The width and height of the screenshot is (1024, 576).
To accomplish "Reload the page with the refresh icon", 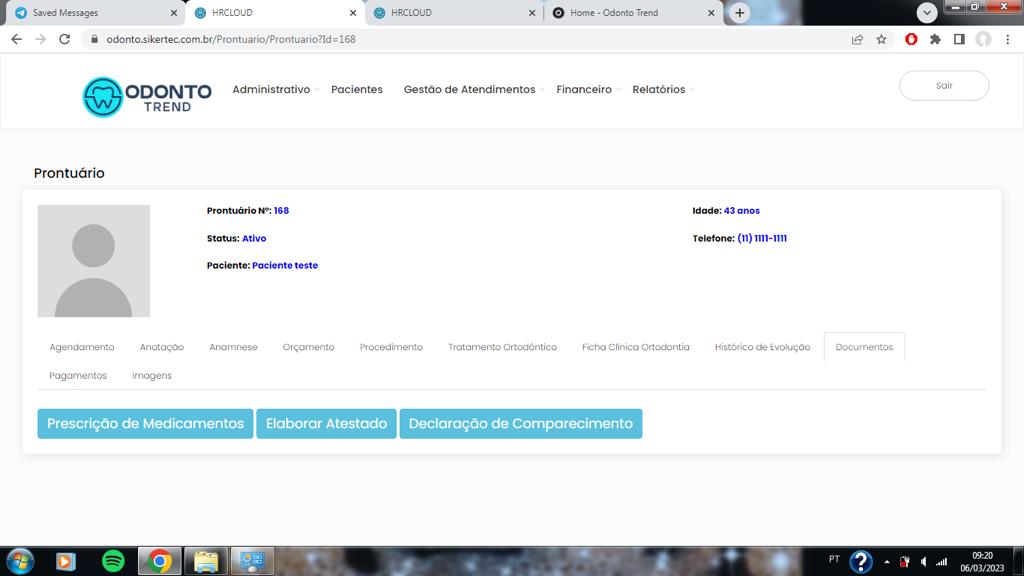I will click(x=65, y=39).
